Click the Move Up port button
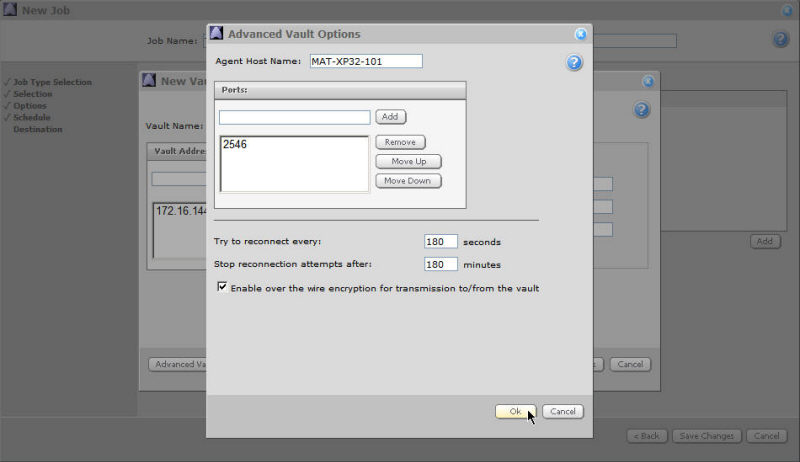This screenshot has width=800, height=462. (x=408, y=161)
